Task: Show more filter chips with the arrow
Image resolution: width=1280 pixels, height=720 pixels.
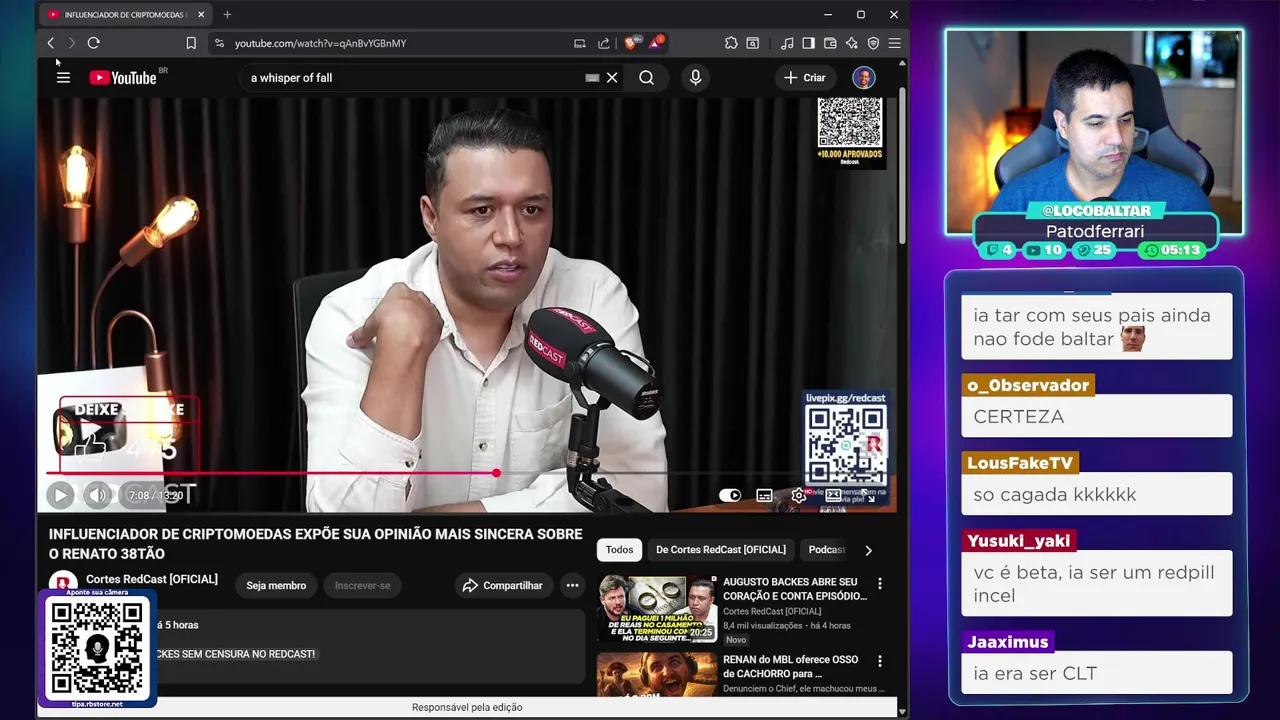Action: pos(868,550)
